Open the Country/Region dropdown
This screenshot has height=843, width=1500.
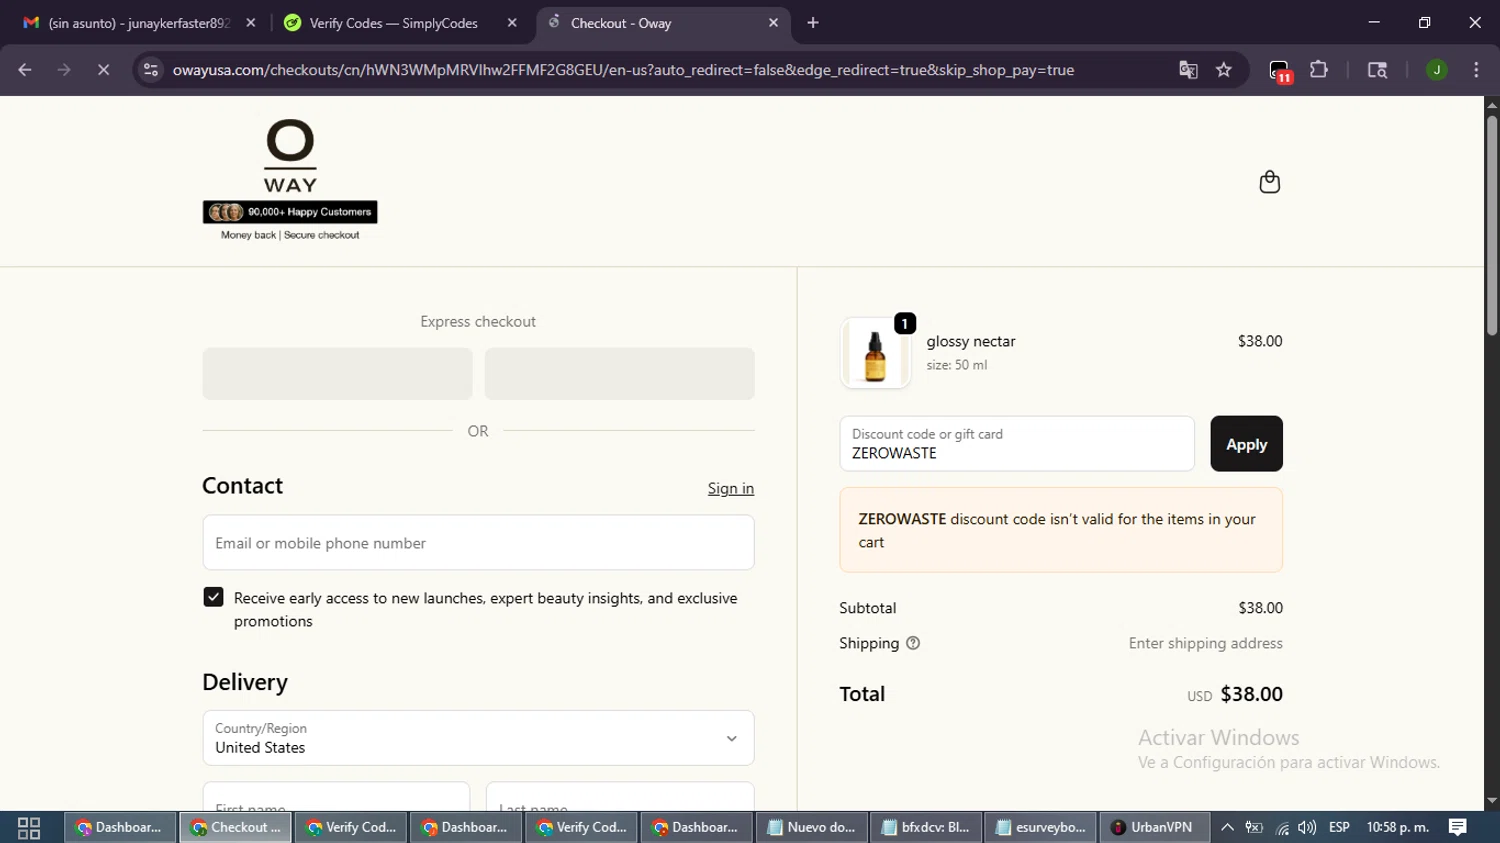tap(478, 738)
